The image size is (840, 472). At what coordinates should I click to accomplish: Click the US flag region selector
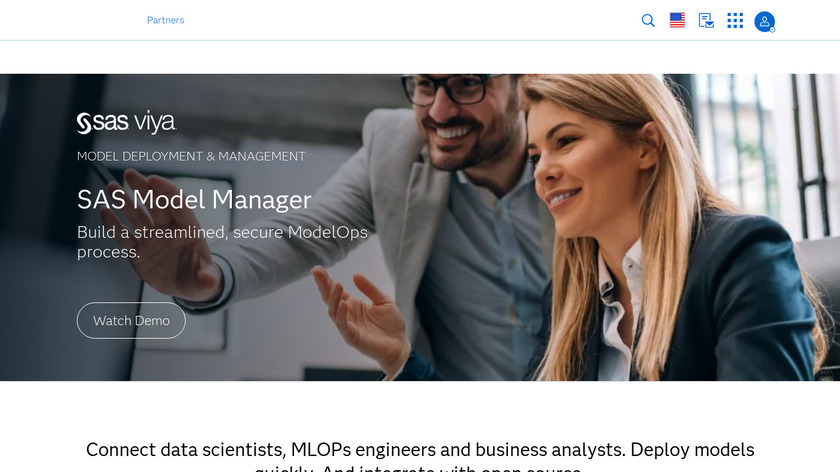[x=677, y=20]
